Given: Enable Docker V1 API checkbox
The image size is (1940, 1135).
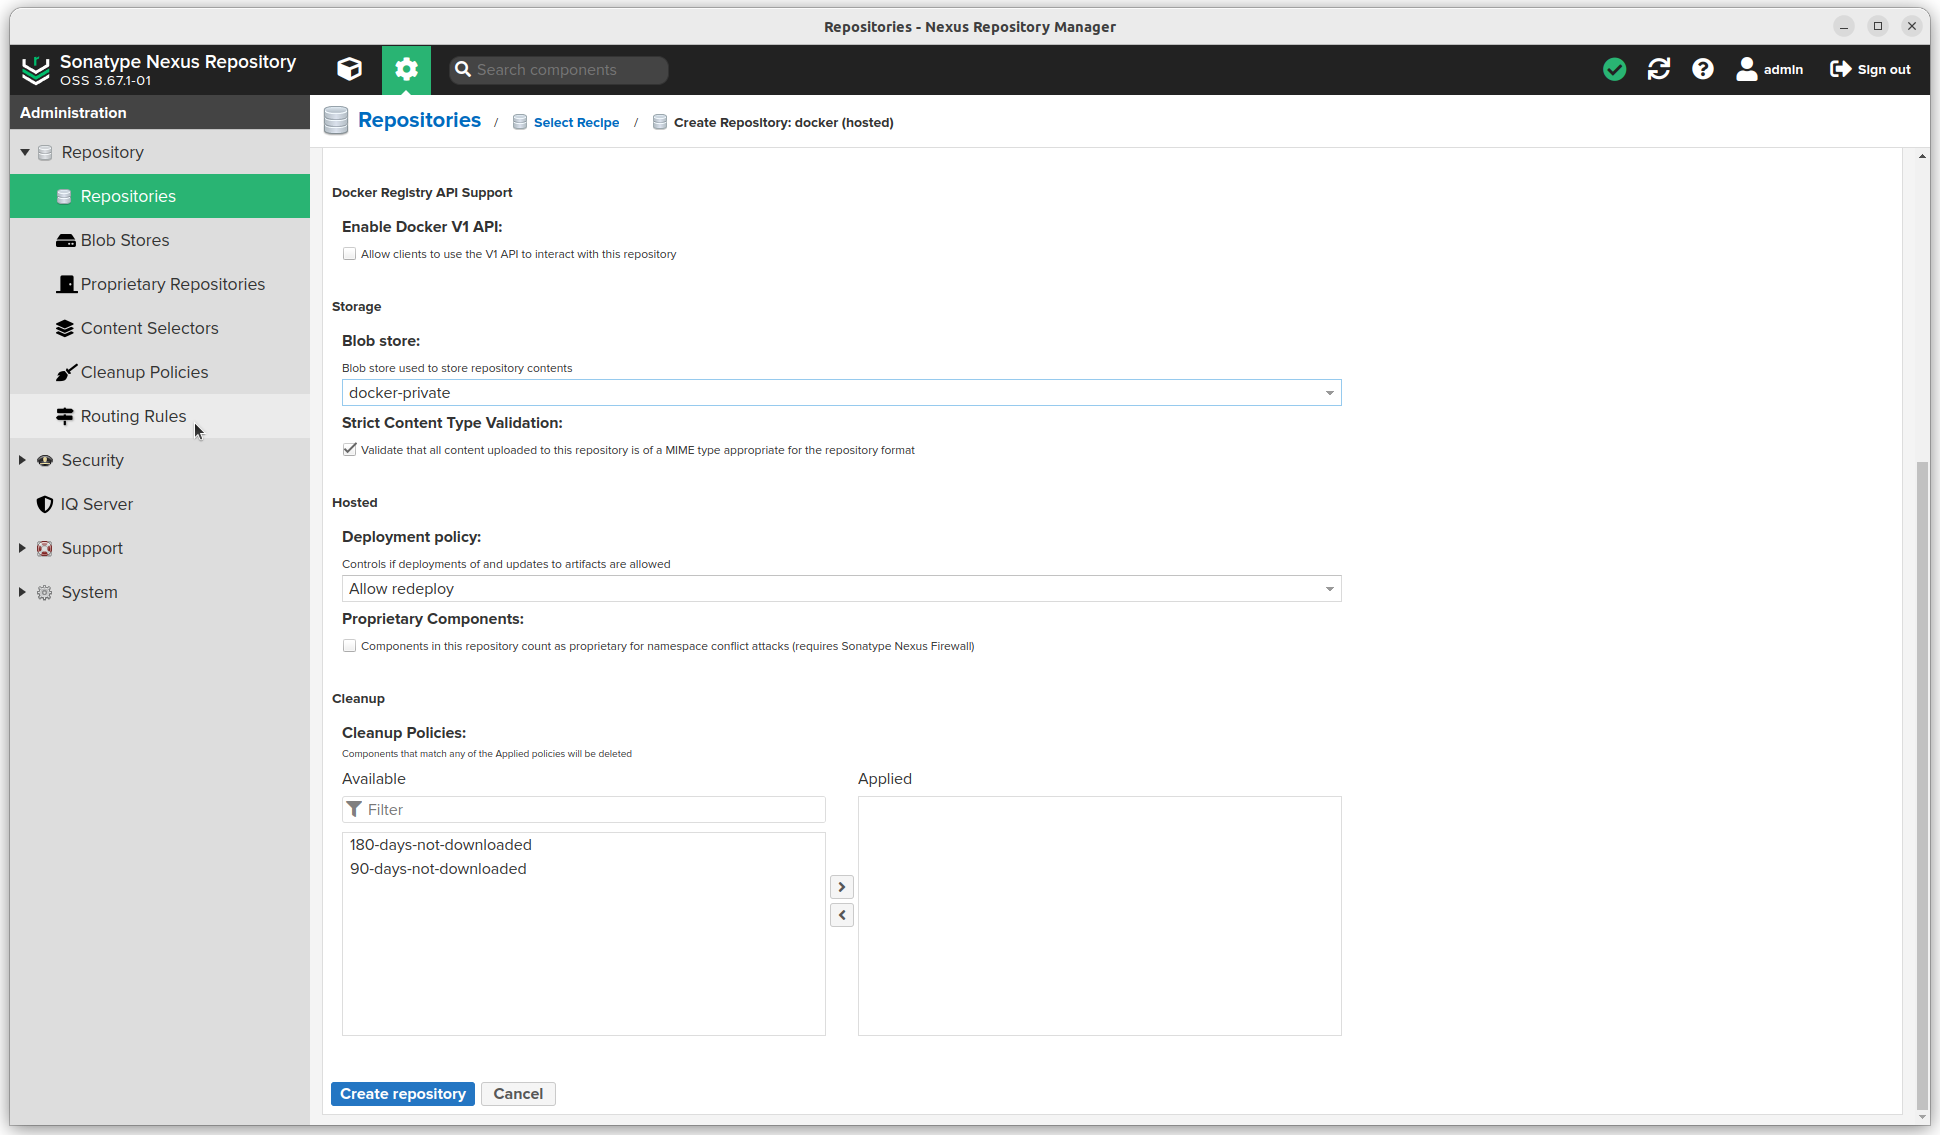Looking at the screenshot, I should pos(349,254).
